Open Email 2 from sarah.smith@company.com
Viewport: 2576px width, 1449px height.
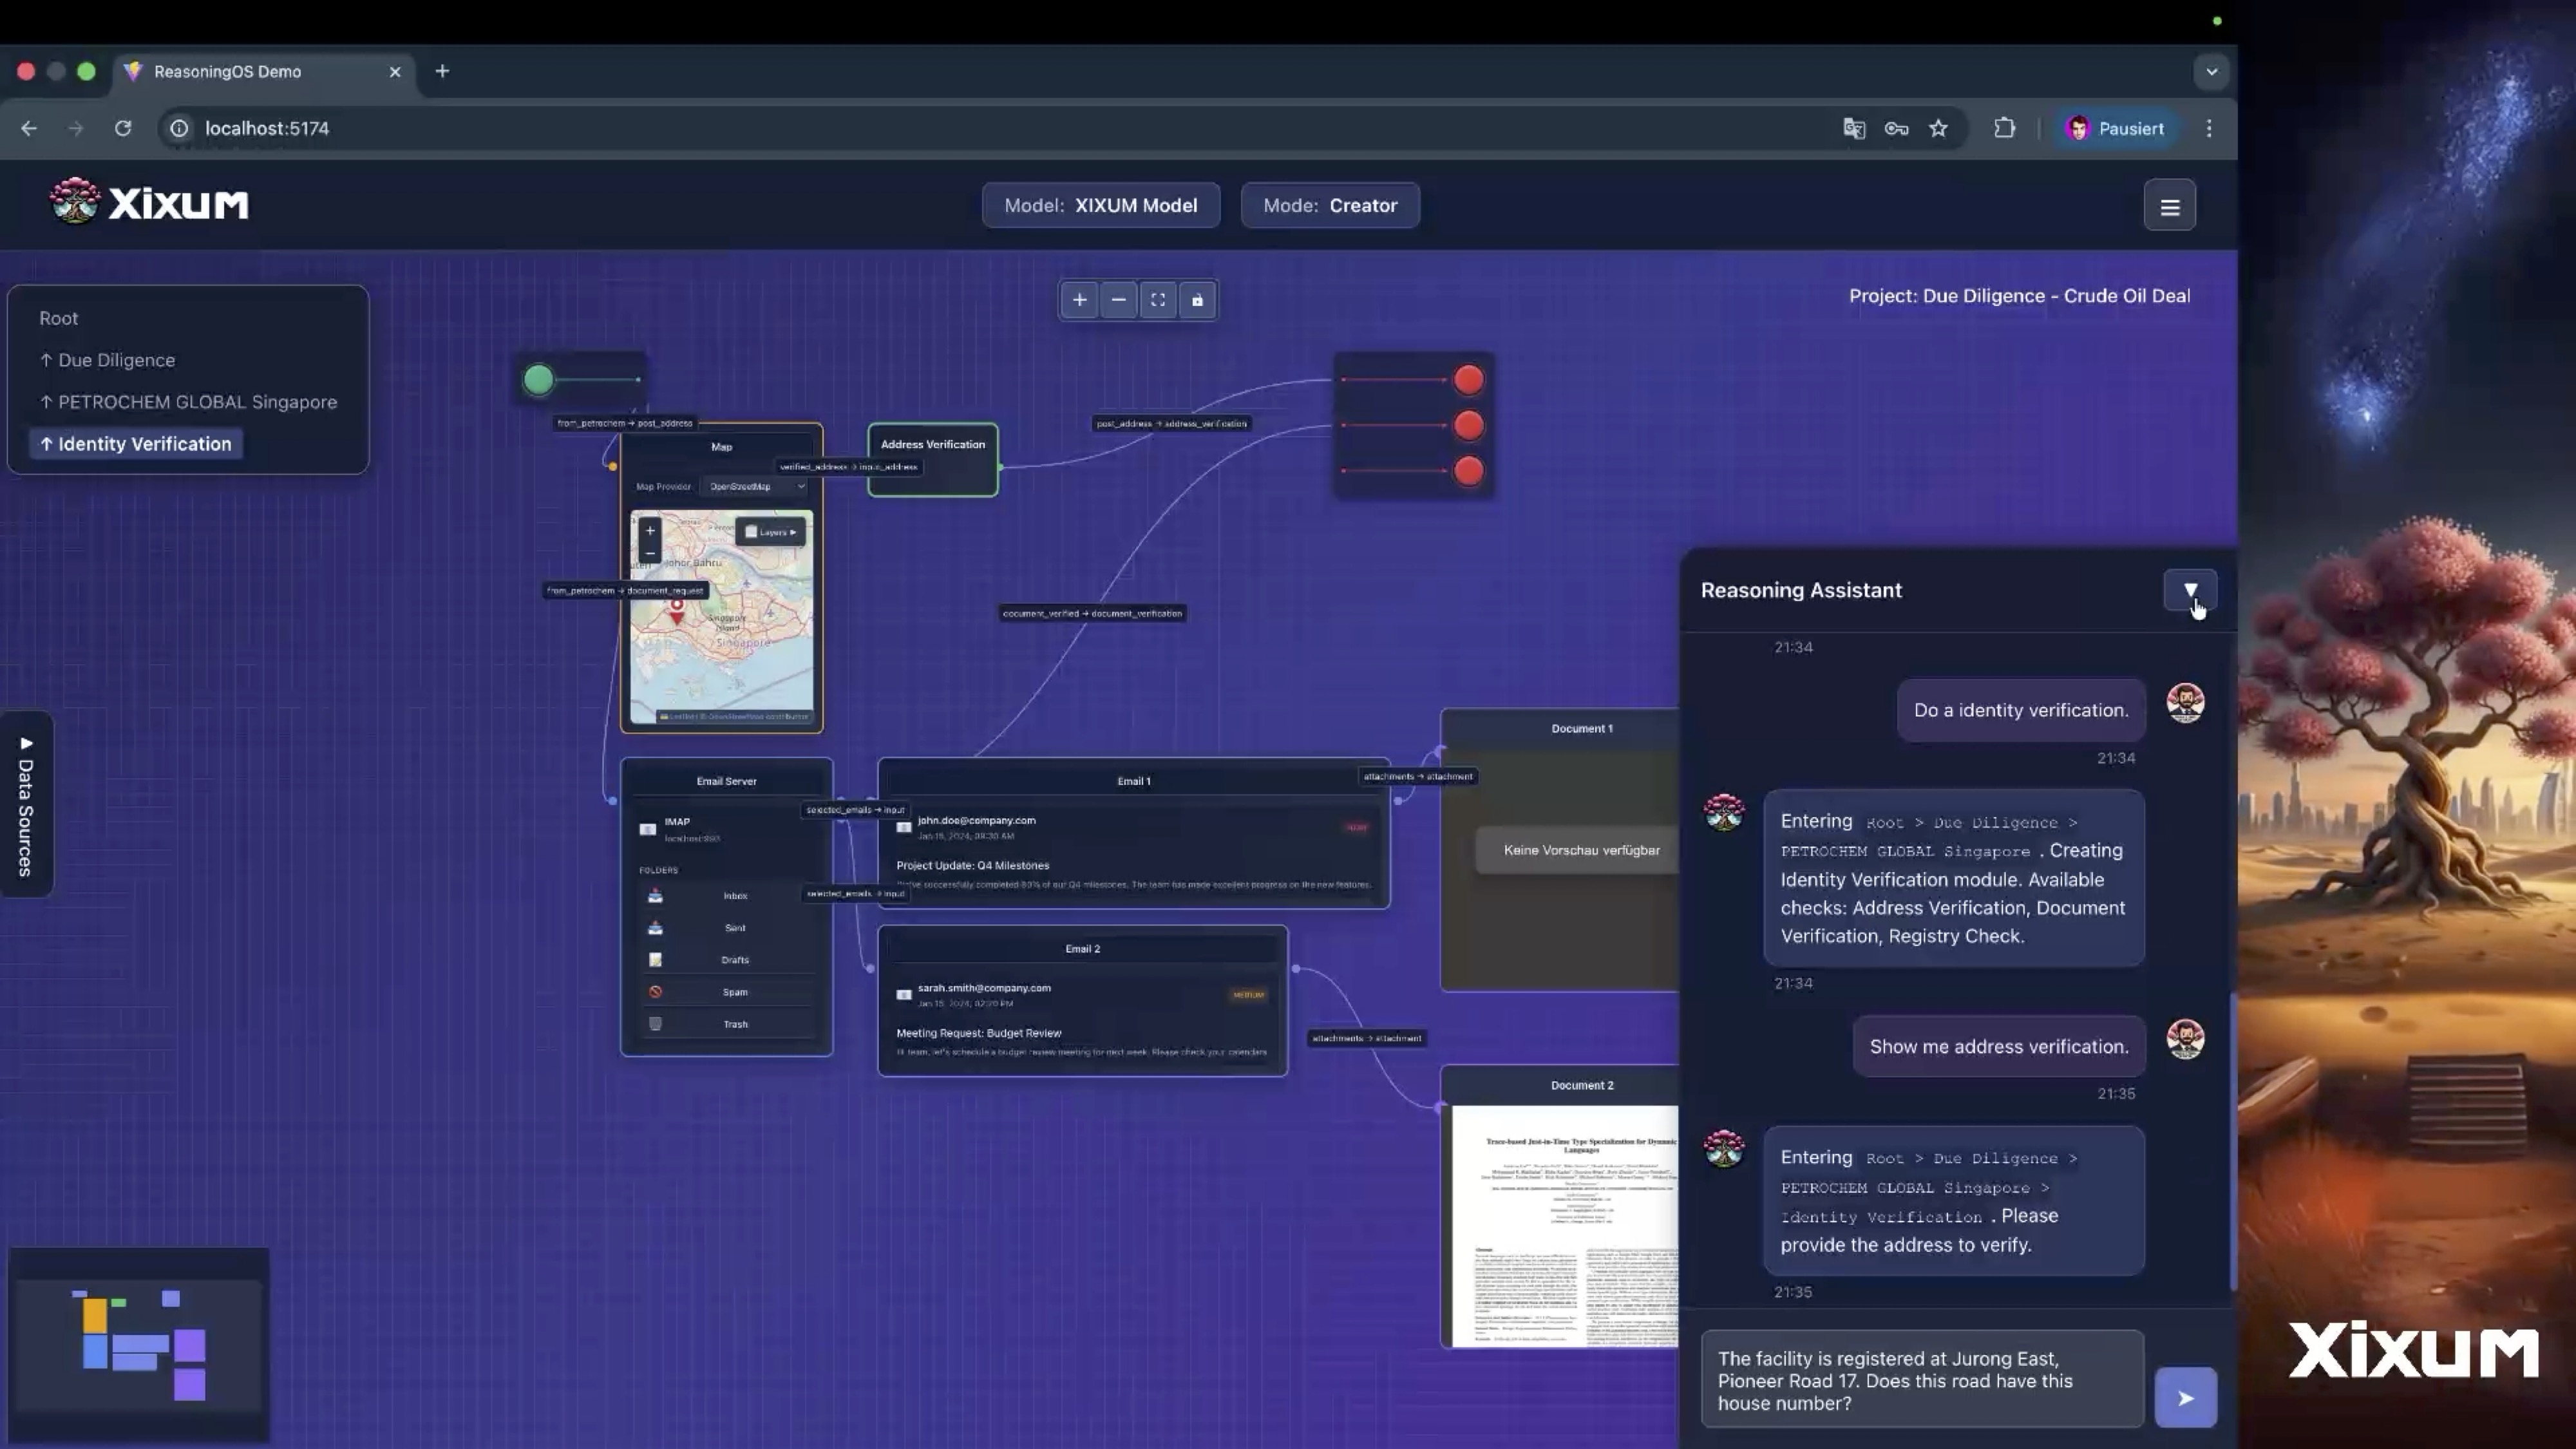[1082, 1001]
